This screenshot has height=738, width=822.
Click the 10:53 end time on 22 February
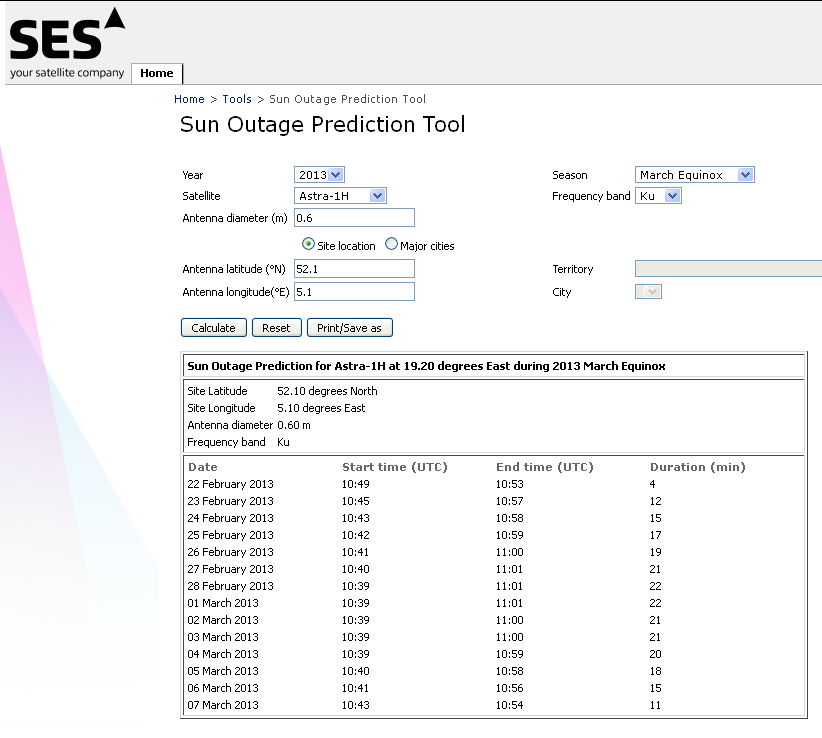[510, 484]
